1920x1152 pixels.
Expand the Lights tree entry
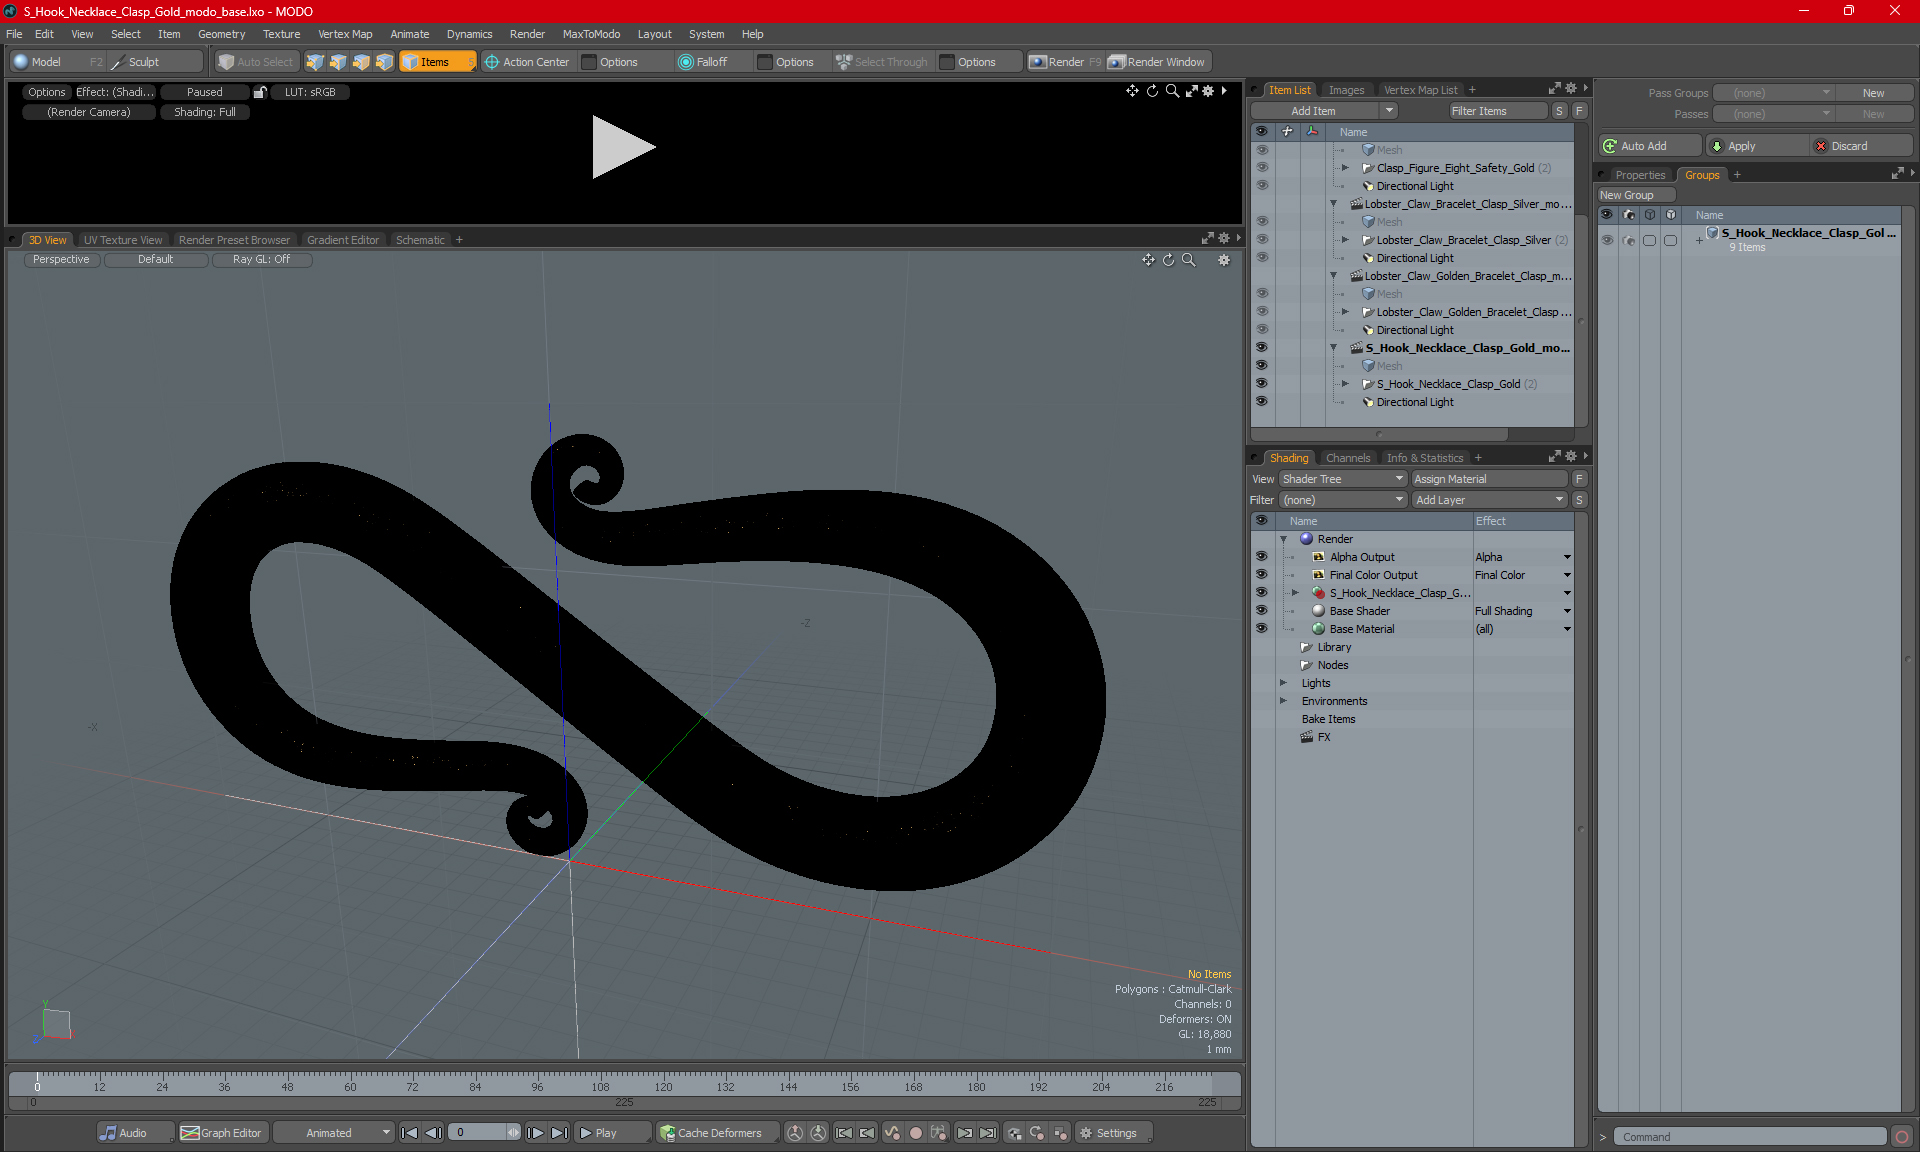click(x=1284, y=683)
